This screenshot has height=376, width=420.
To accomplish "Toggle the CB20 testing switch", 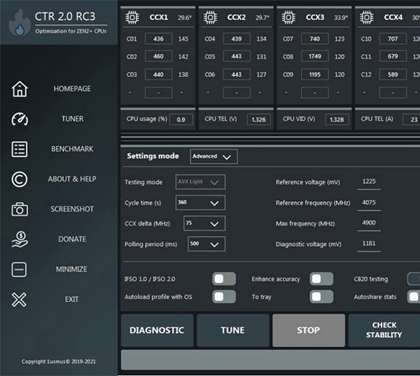I will (414, 279).
